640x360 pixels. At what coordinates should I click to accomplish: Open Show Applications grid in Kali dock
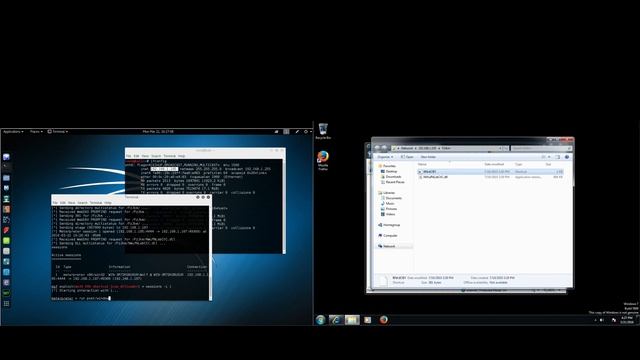click(6, 304)
